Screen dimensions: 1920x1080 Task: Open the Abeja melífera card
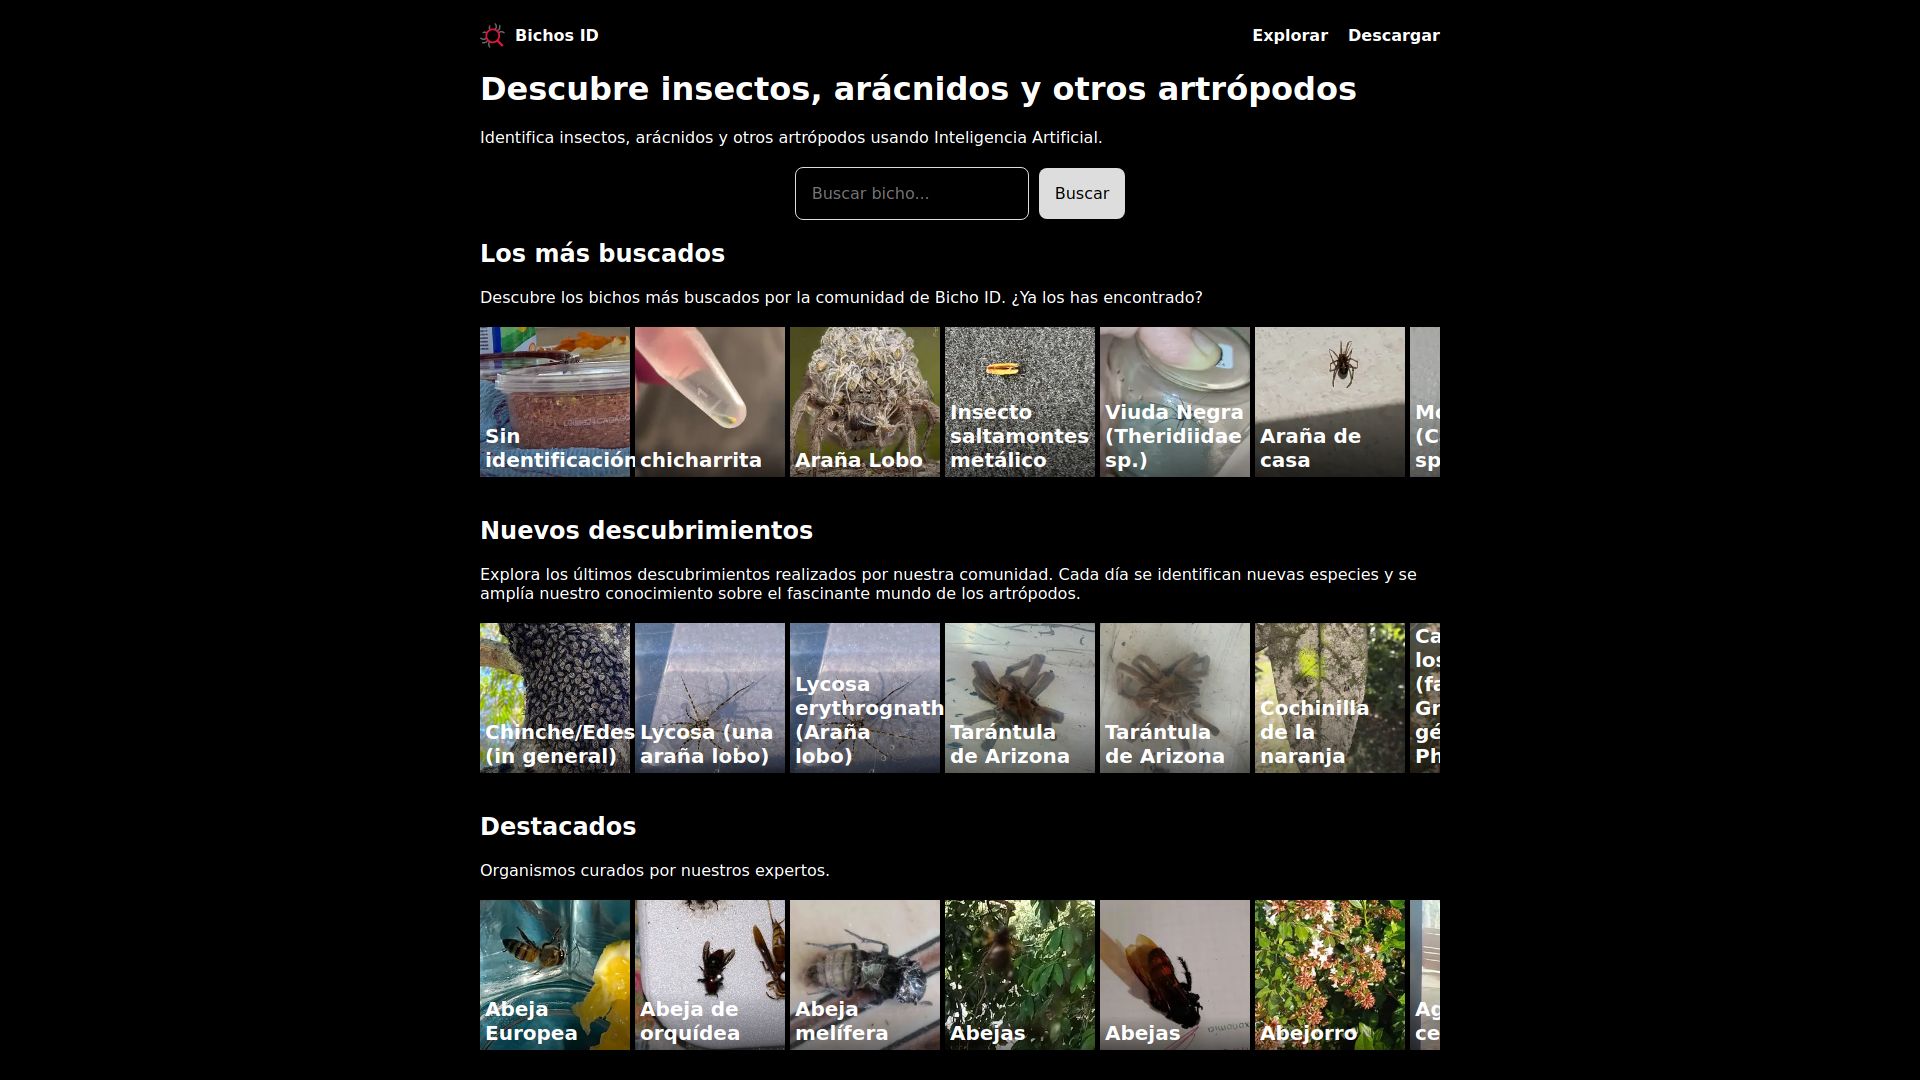tap(864, 975)
